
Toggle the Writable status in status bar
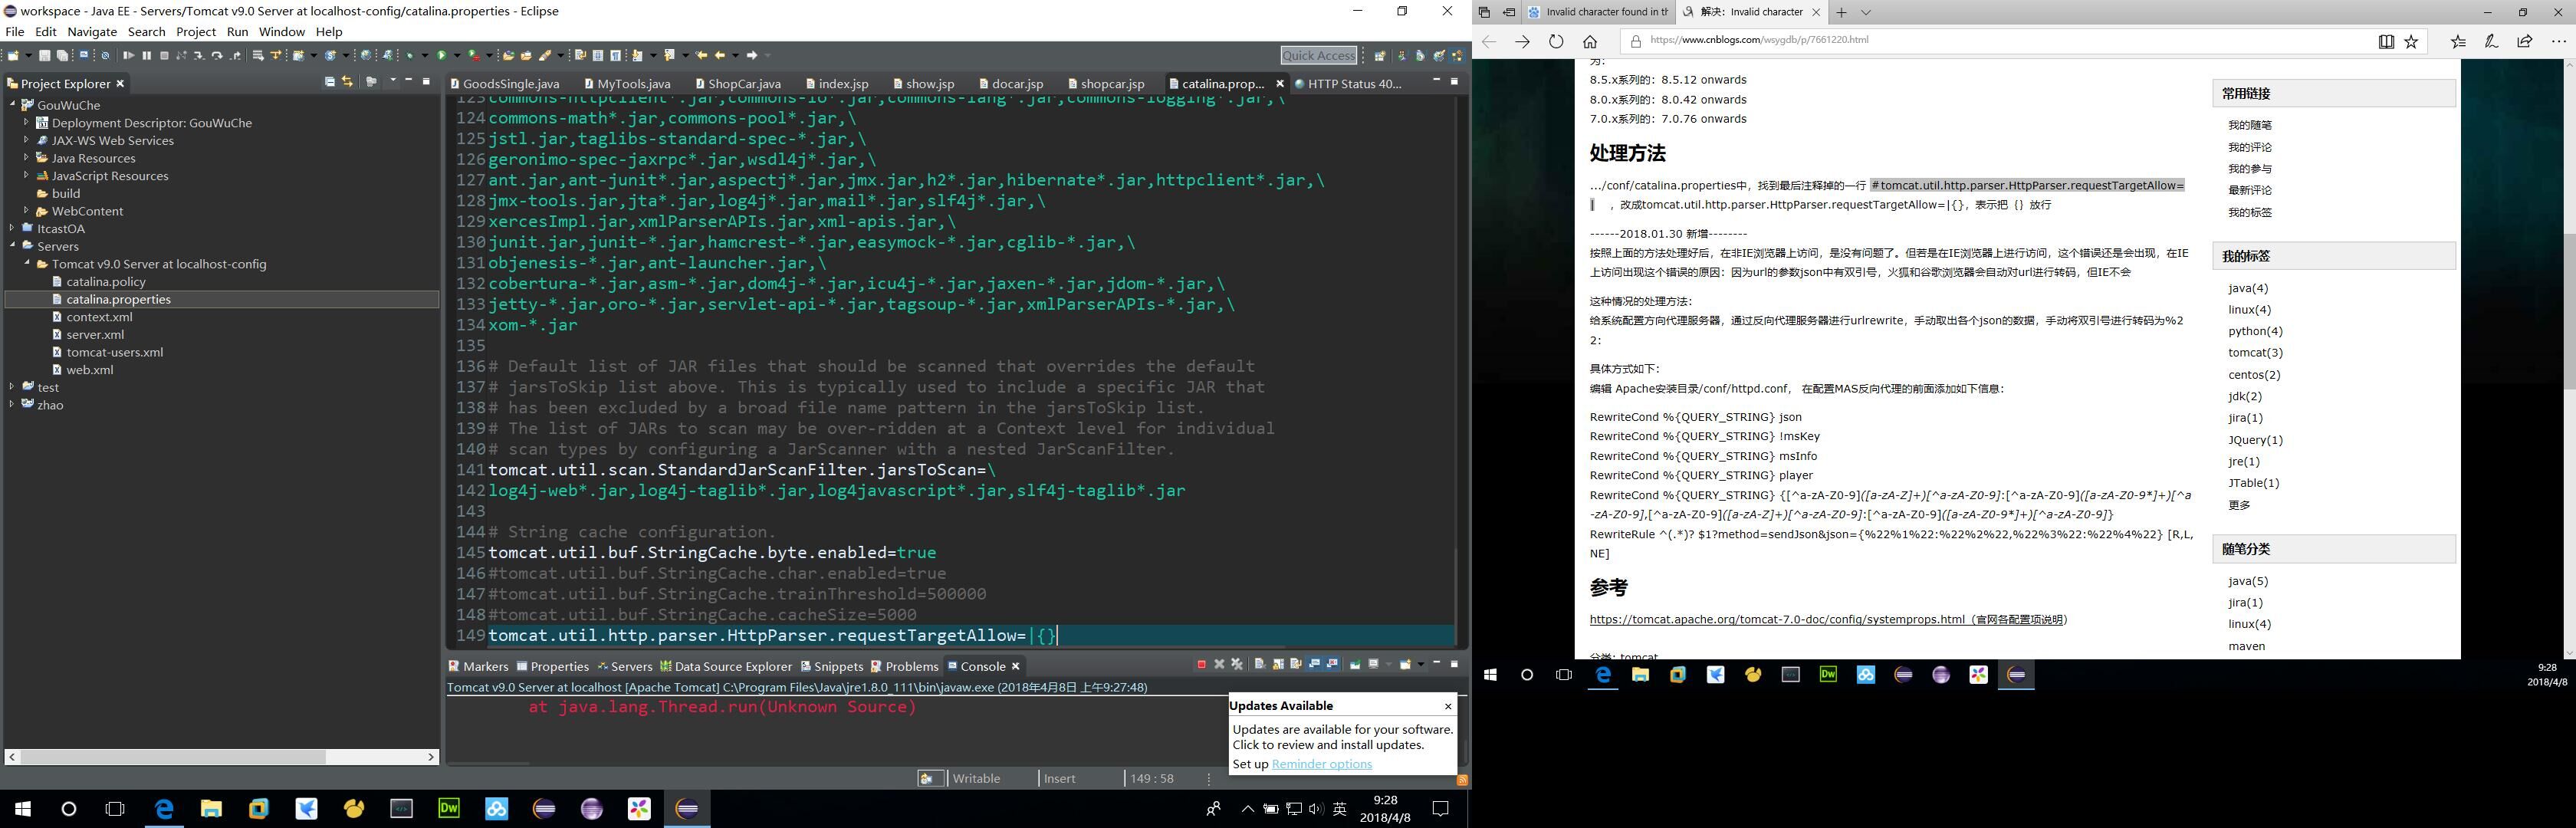(976, 779)
